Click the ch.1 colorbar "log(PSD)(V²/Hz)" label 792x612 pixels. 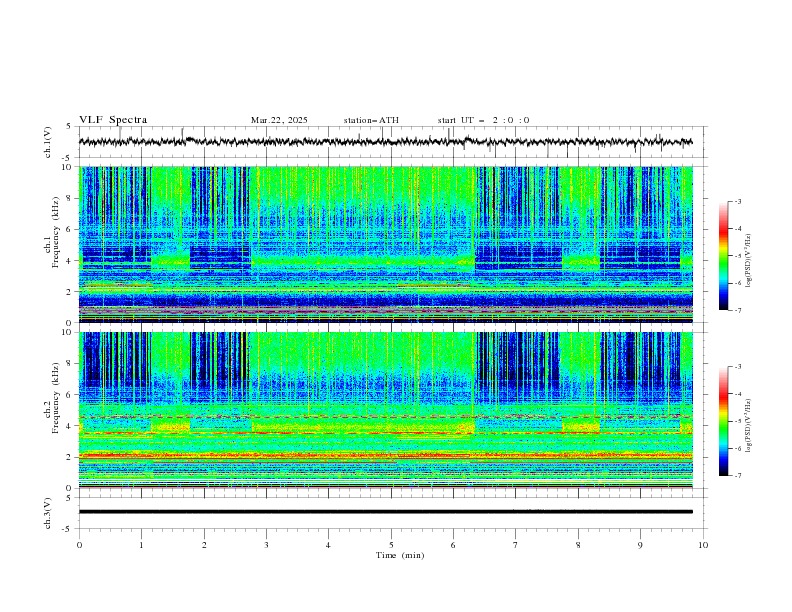click(748, 261)
